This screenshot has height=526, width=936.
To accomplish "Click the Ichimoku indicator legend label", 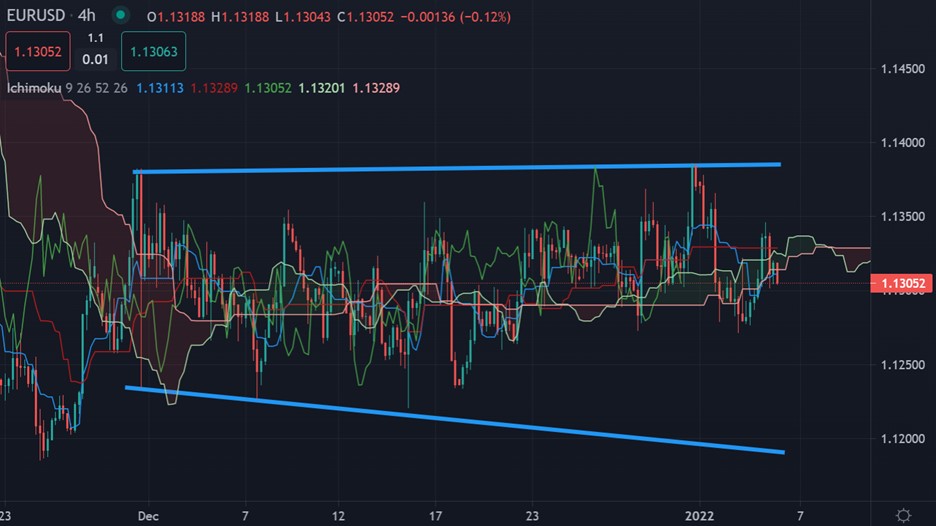I will click(34, 88).
